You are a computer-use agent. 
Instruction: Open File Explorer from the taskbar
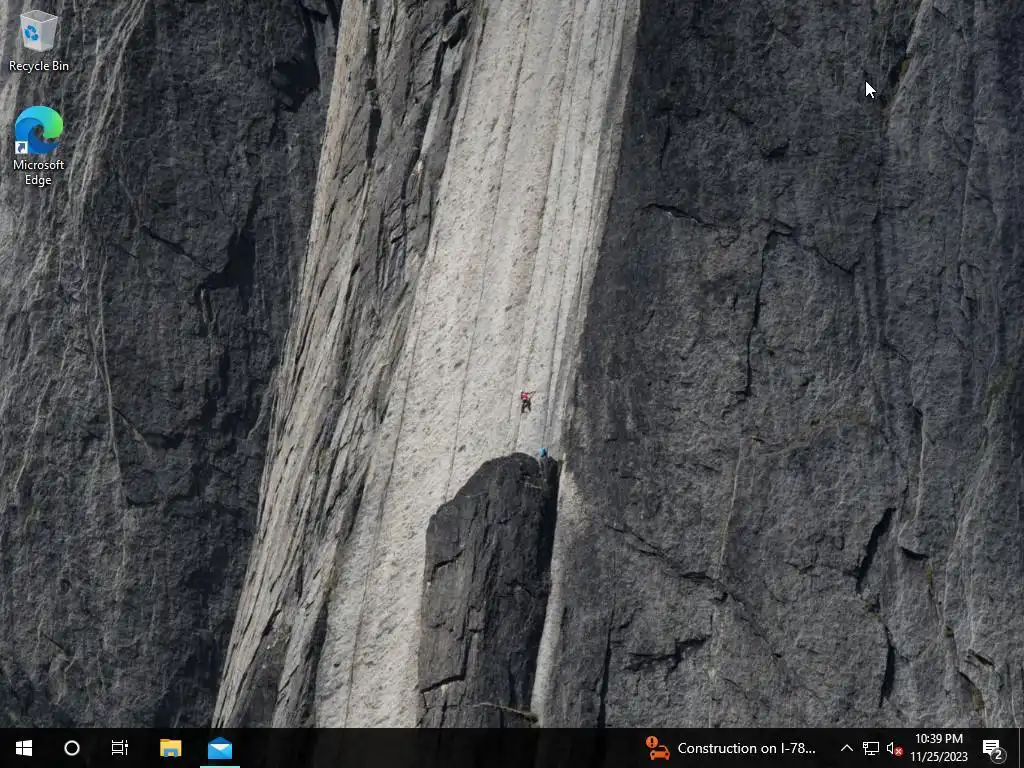pyautogui.click(x=170, y=748)
